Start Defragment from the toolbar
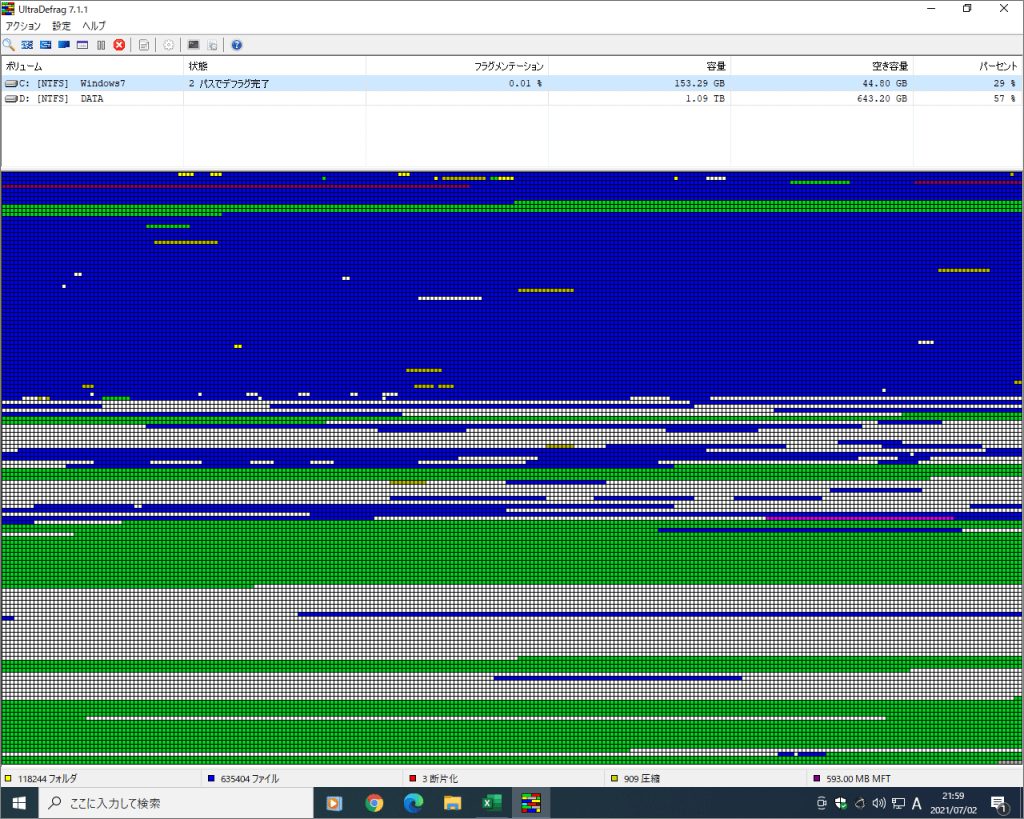The image size is (1024, 819). [x=27, y=44]
